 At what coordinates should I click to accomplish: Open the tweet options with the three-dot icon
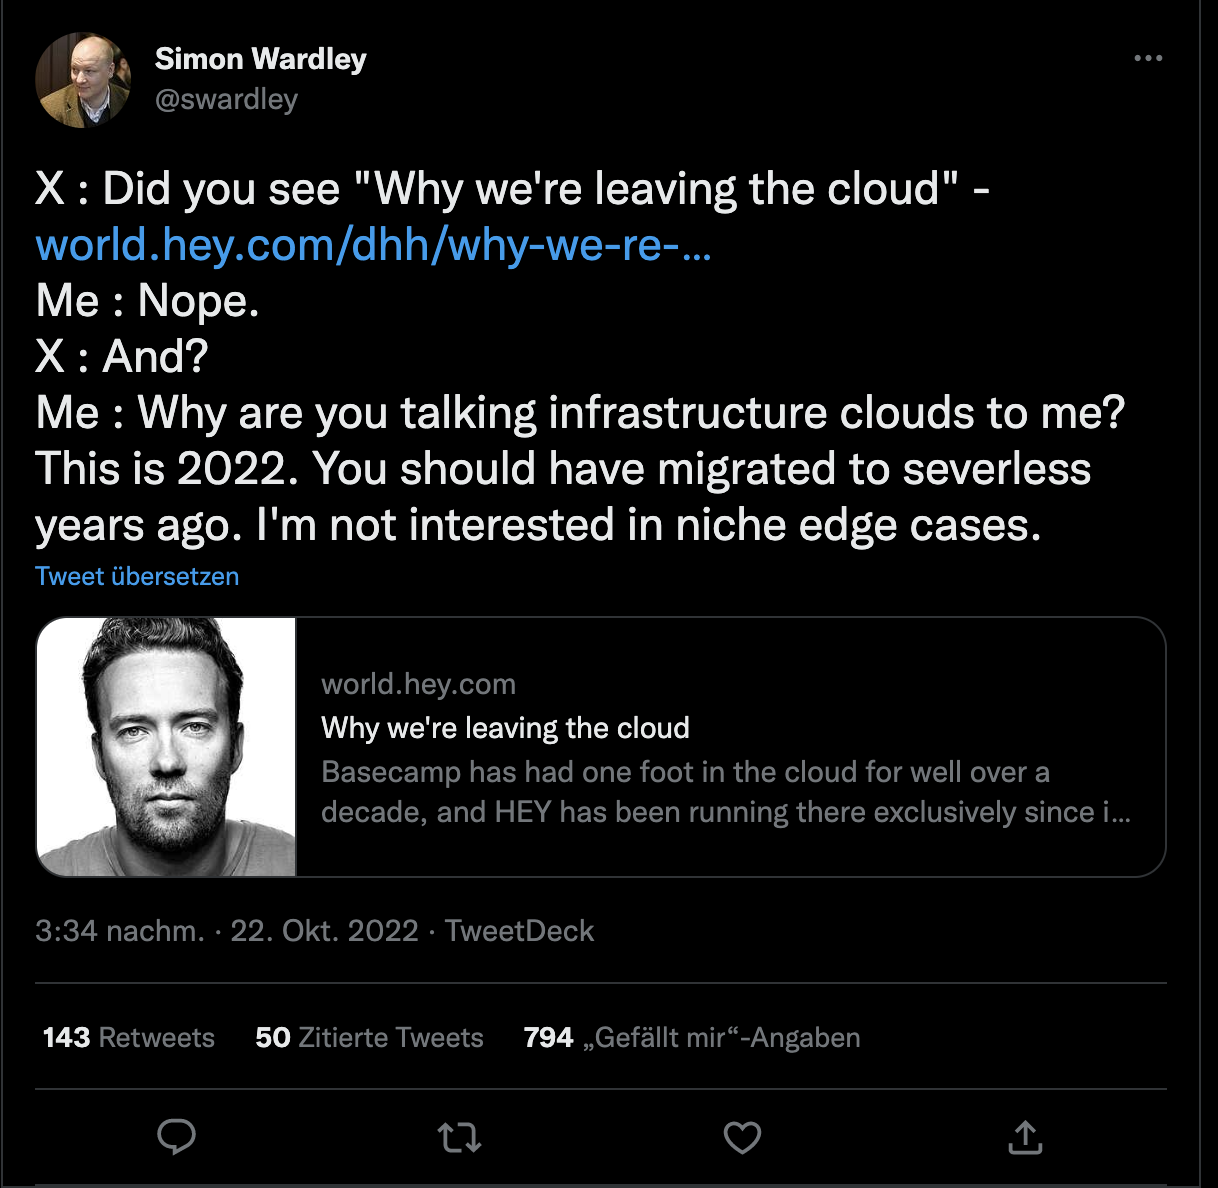click(1148, 58)
